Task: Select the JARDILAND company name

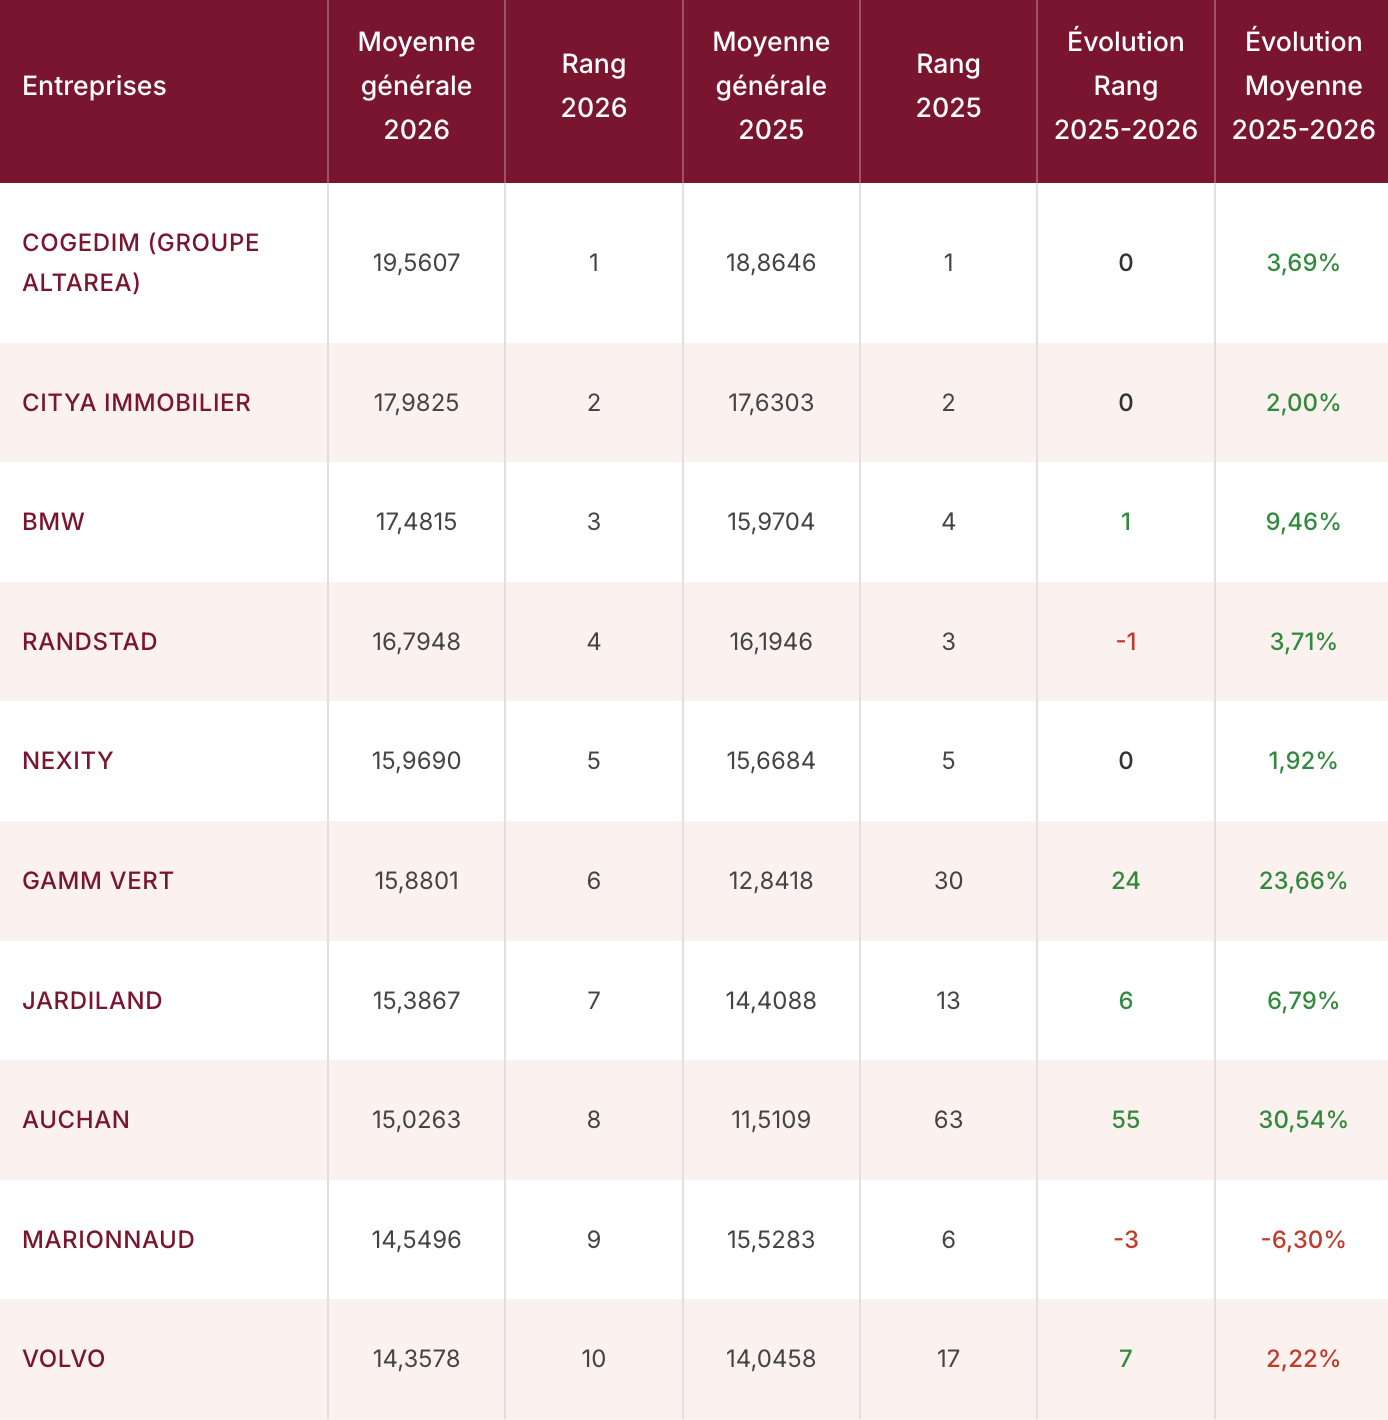Action: [92, 1001]
